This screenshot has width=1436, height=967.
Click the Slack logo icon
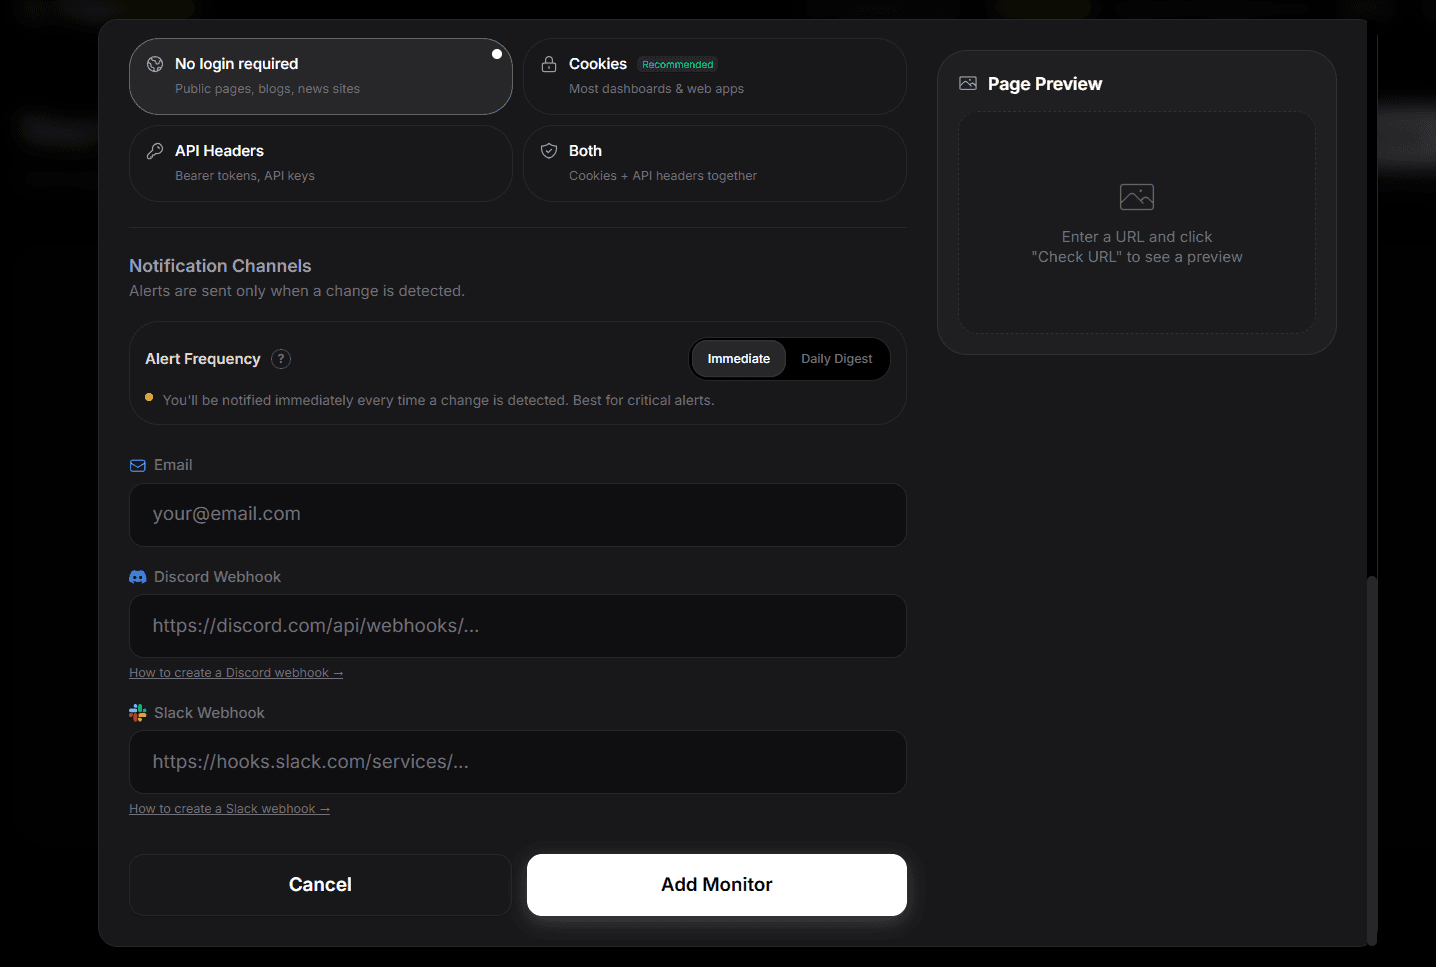pos(137,712)
